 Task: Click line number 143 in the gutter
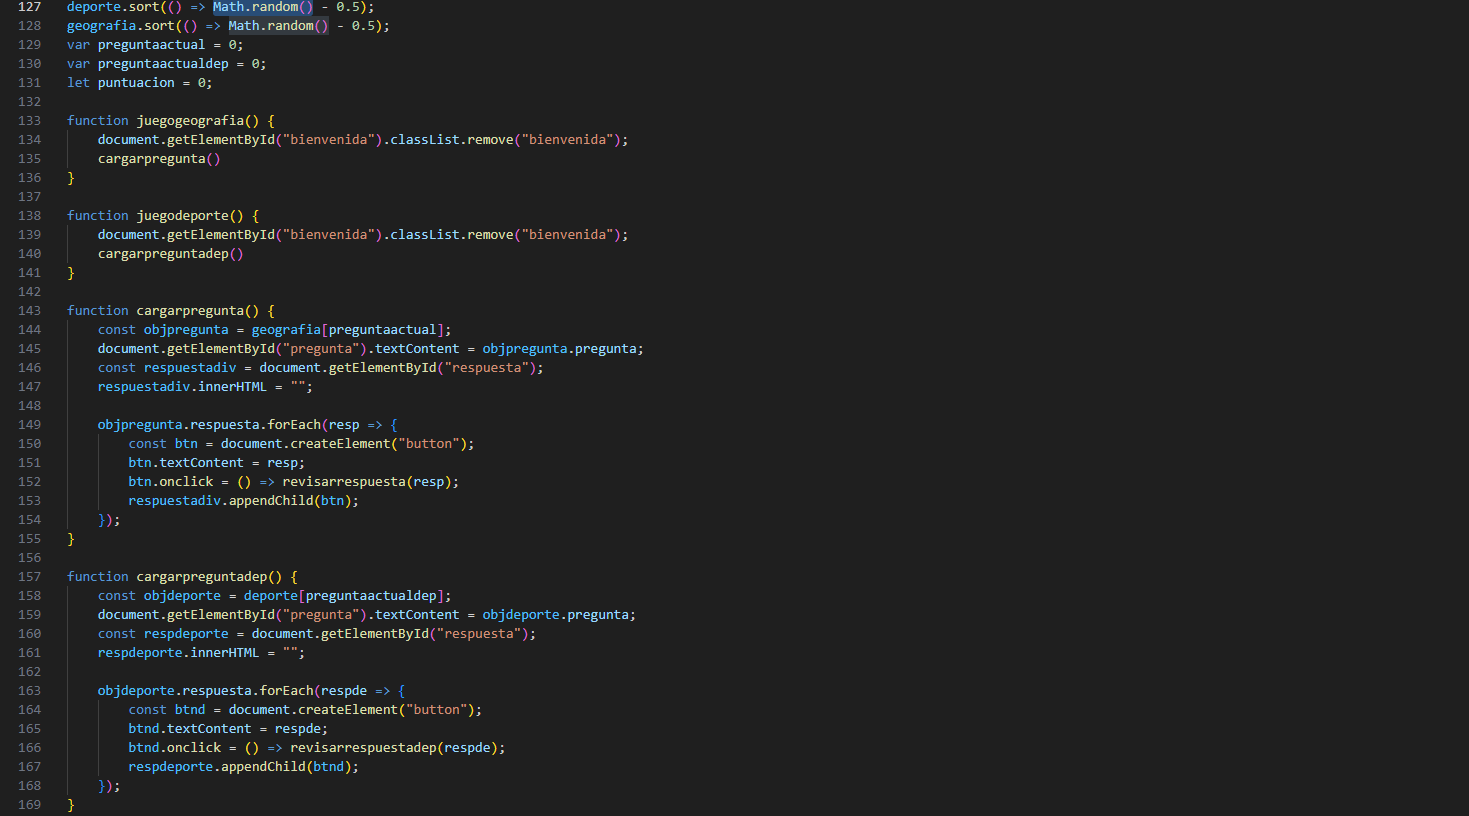click(29, 311)
